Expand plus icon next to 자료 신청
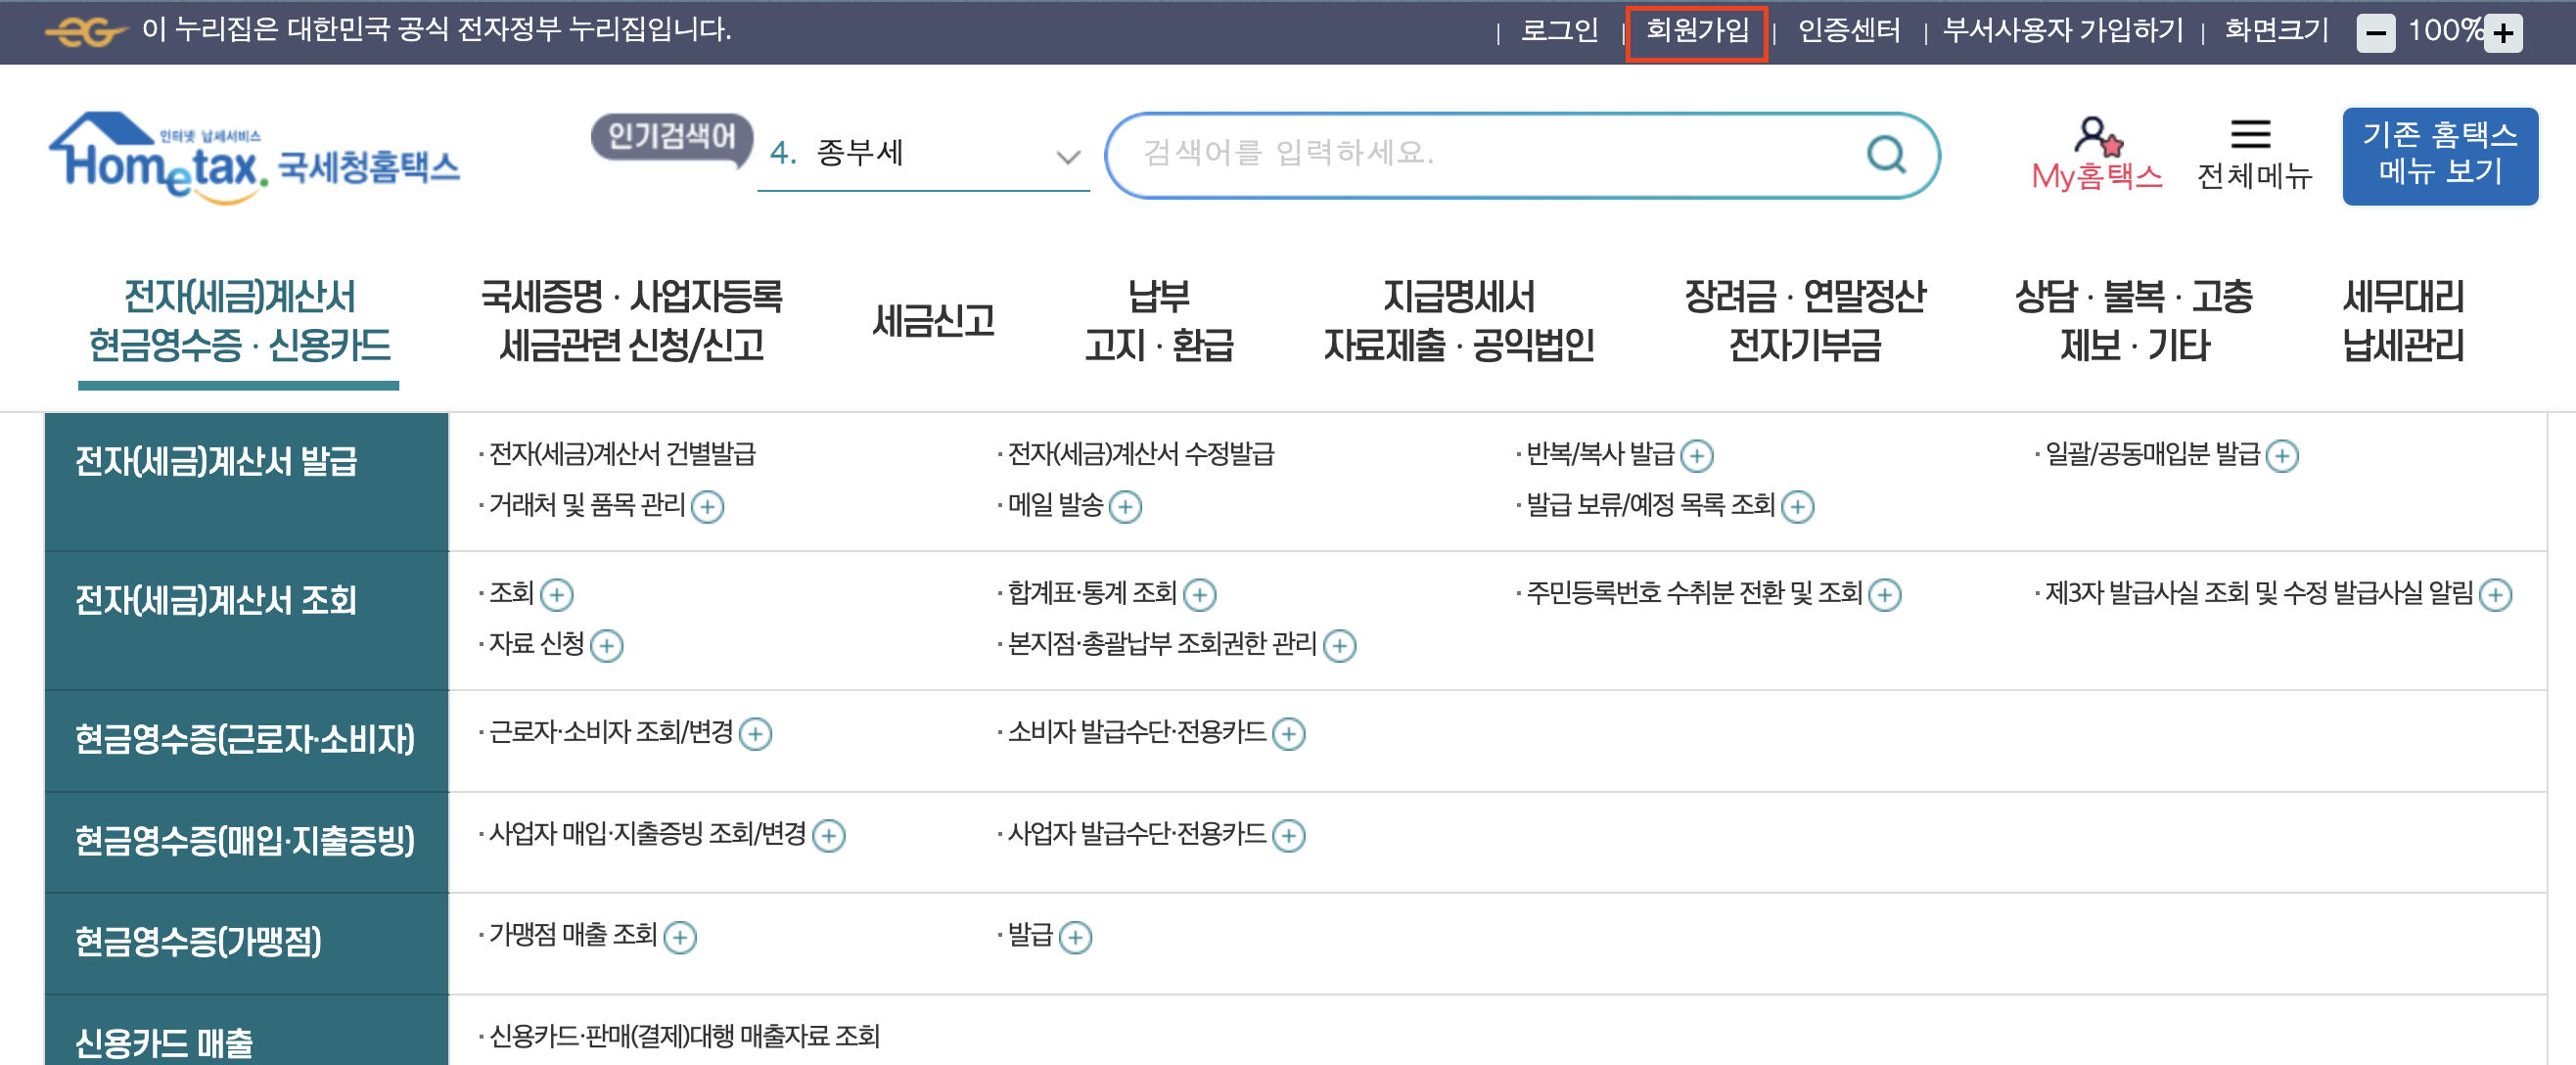The image size is (2576, 1065). coord(606,646)
